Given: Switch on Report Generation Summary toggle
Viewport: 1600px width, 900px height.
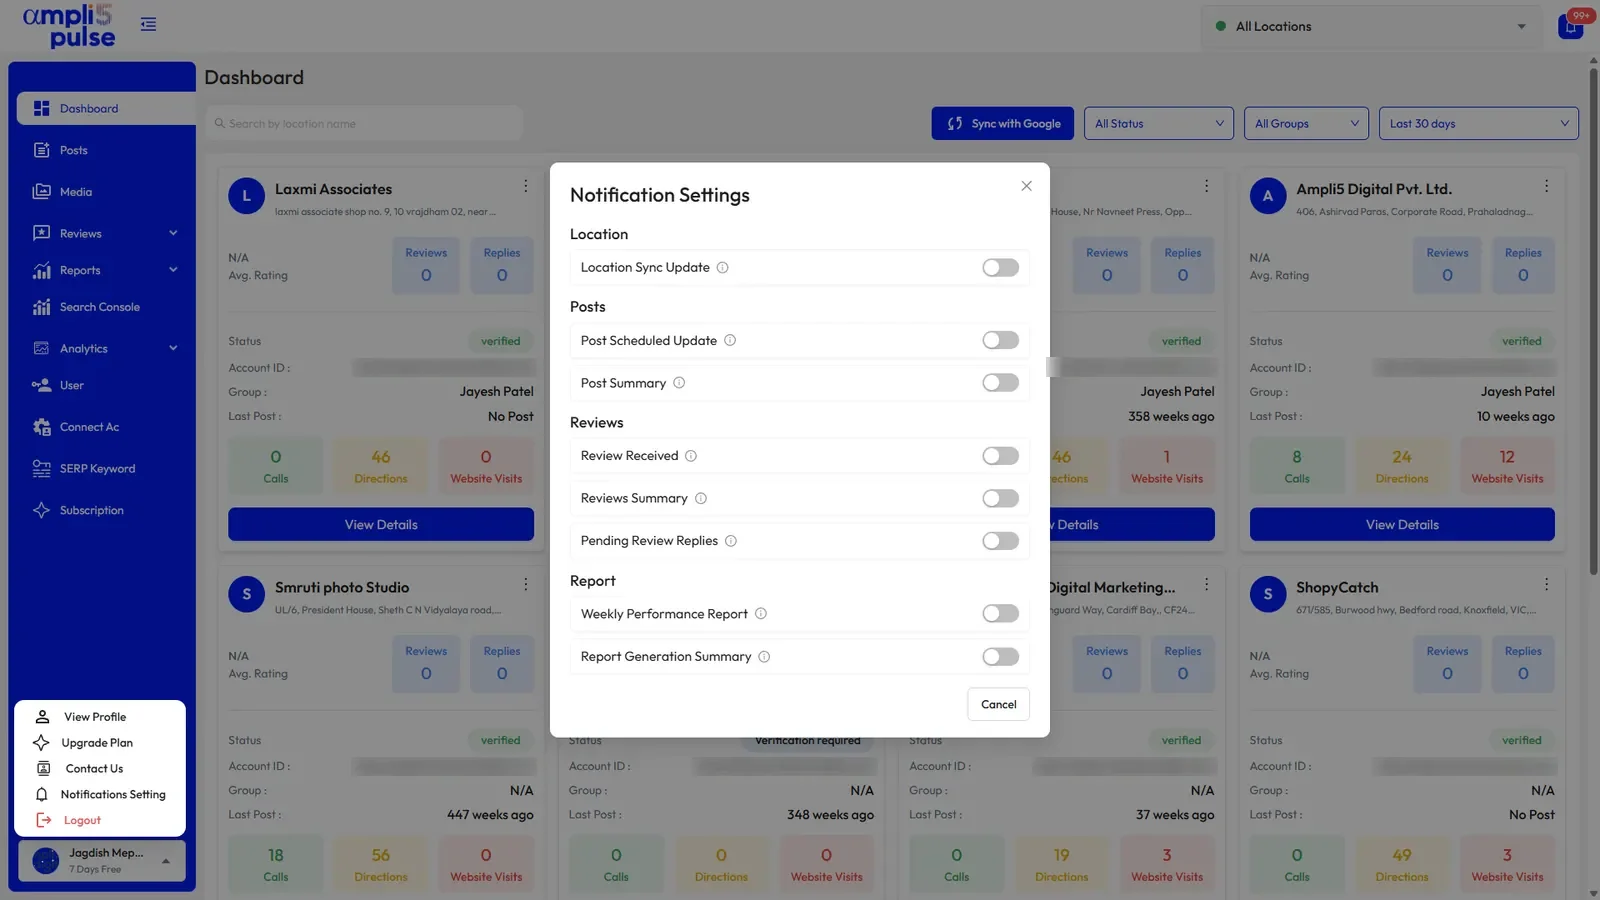Looking at the screenshot, I should click(x=1000, y=657).
